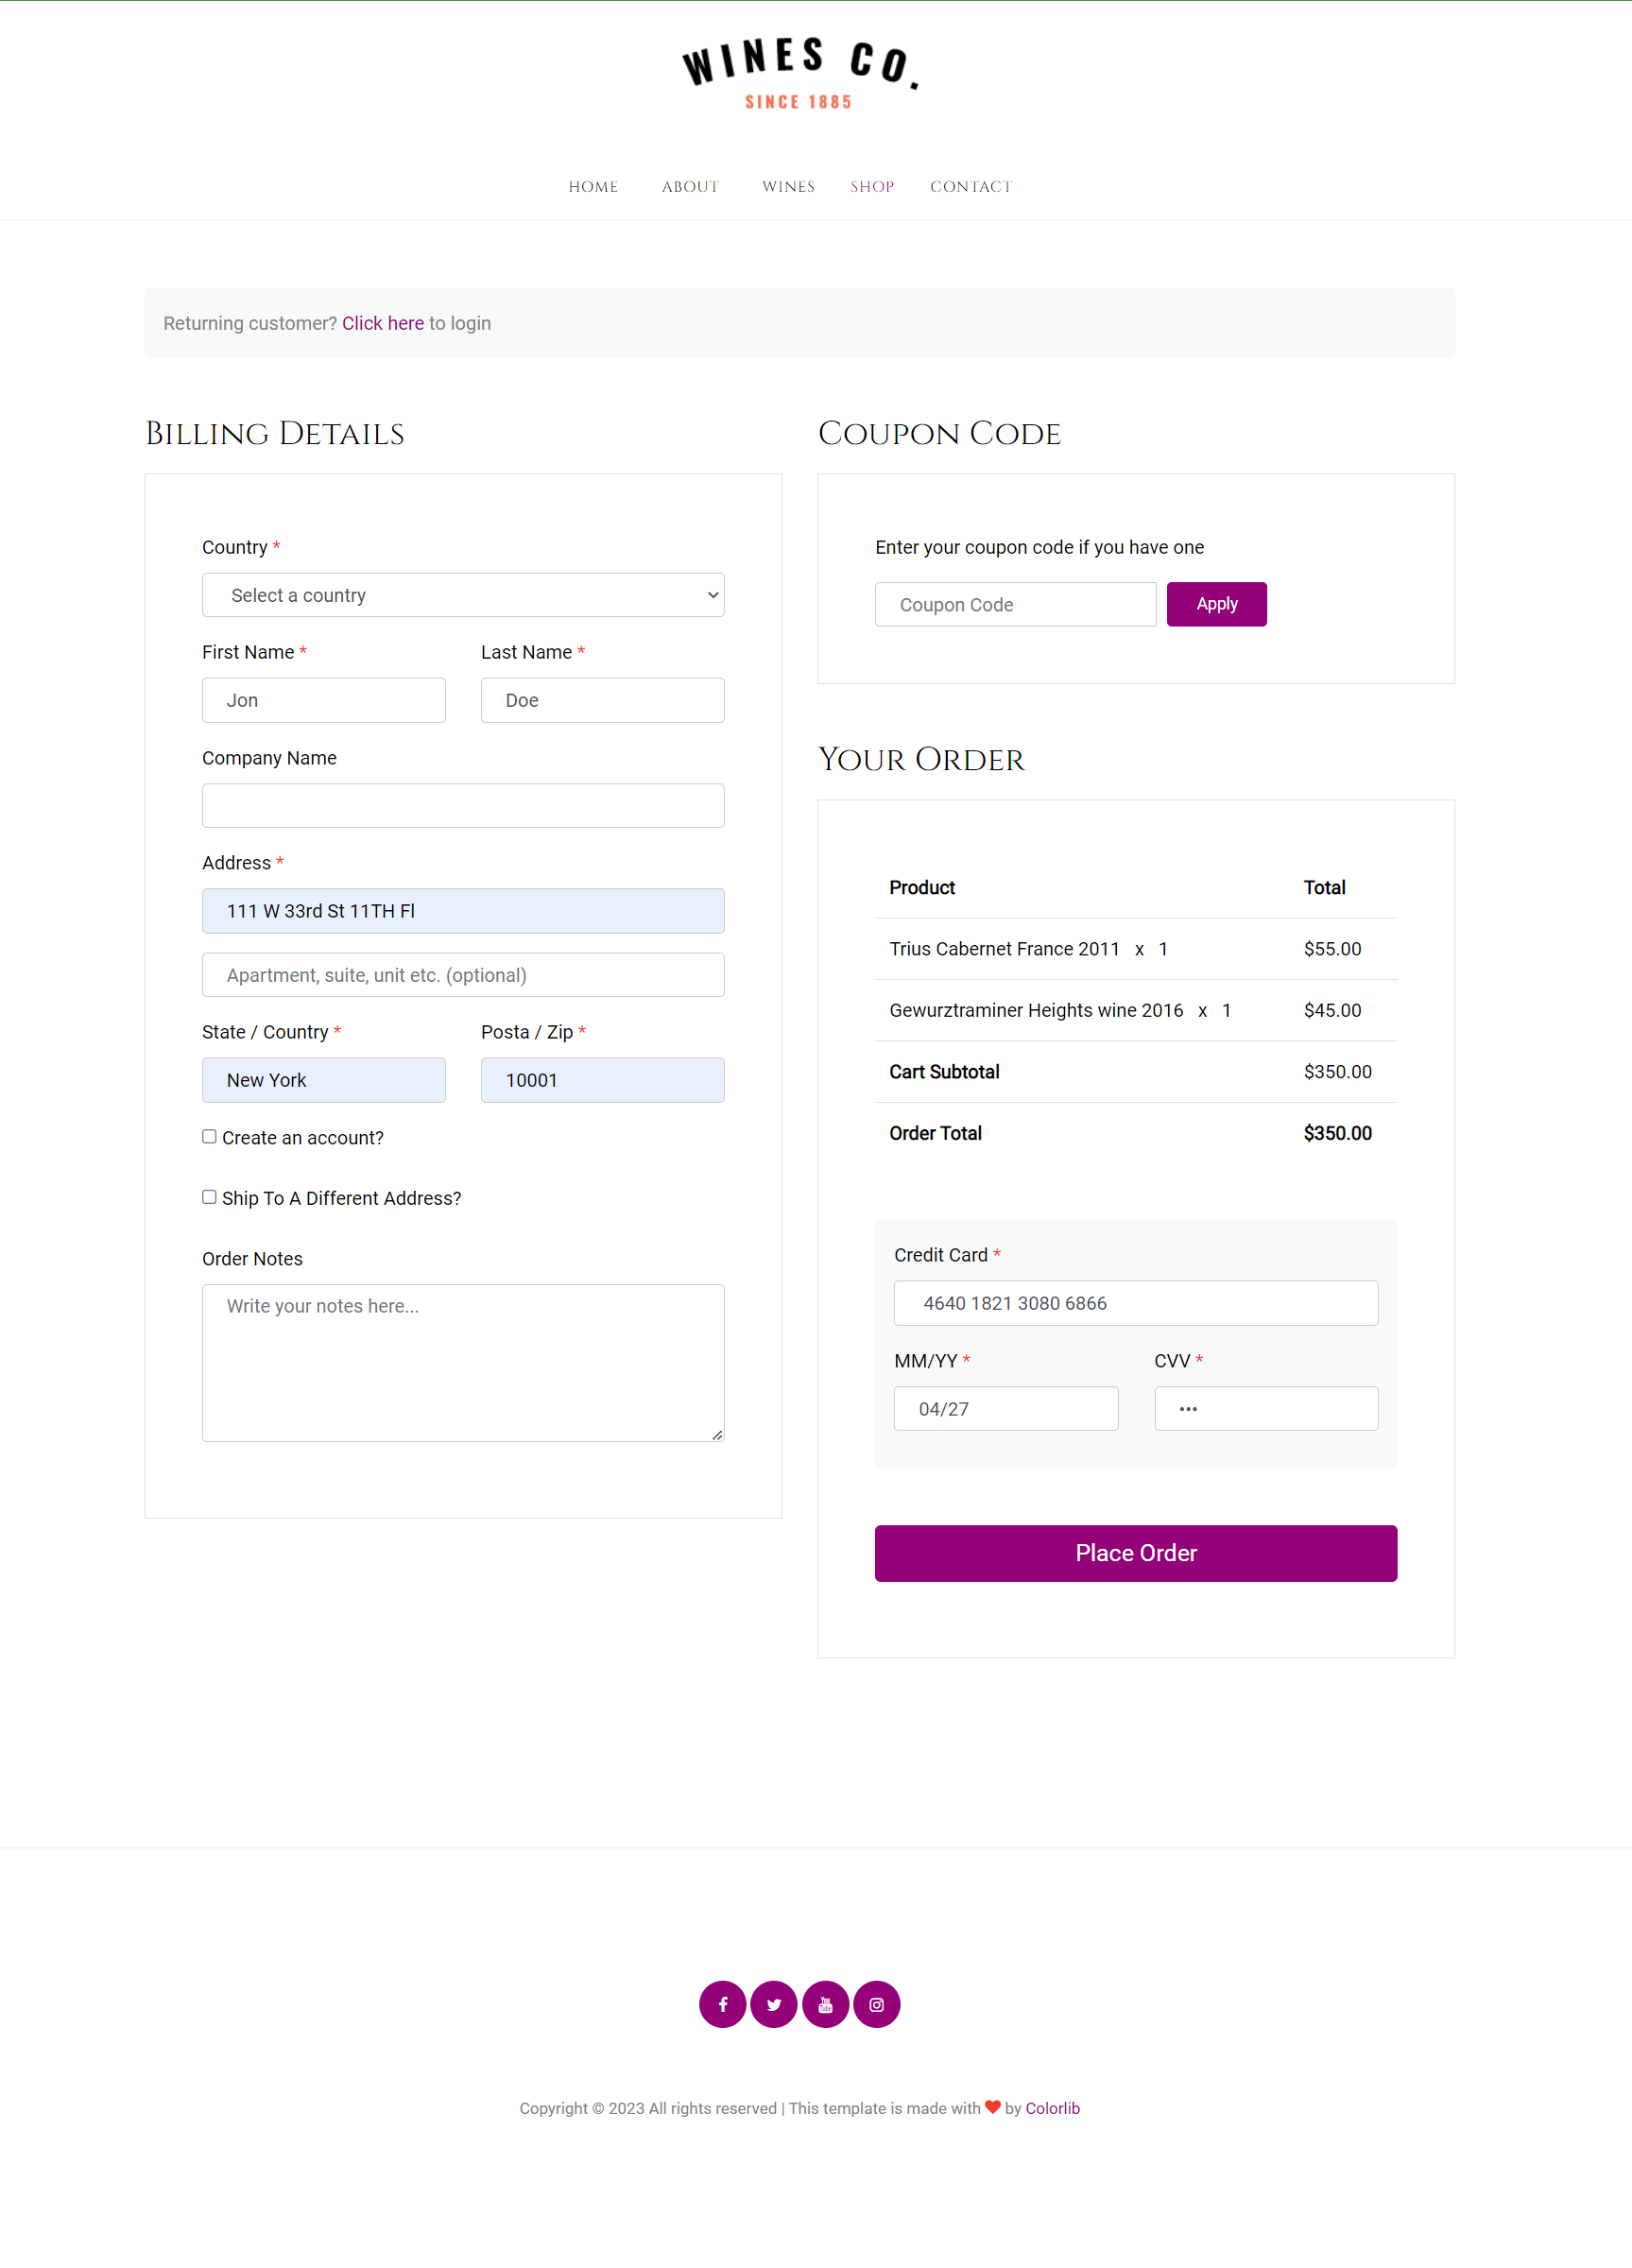Navigate to the HOME menu item
The width and height of the screenshot is (1632, 2268).
point(593,186)
